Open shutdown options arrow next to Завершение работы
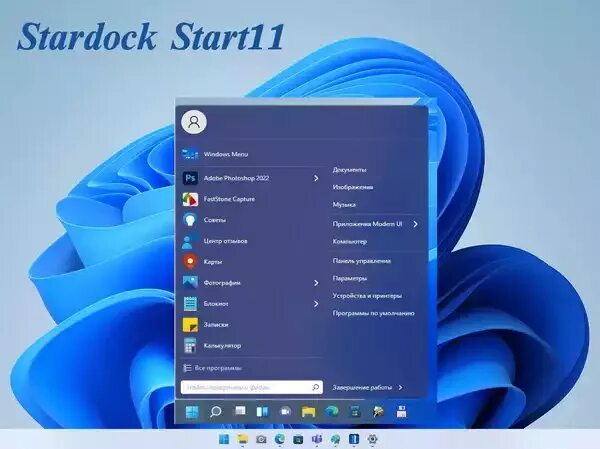The height and width of the screenshot is (449, 600). pyautogui.click(x=400, y=387)
